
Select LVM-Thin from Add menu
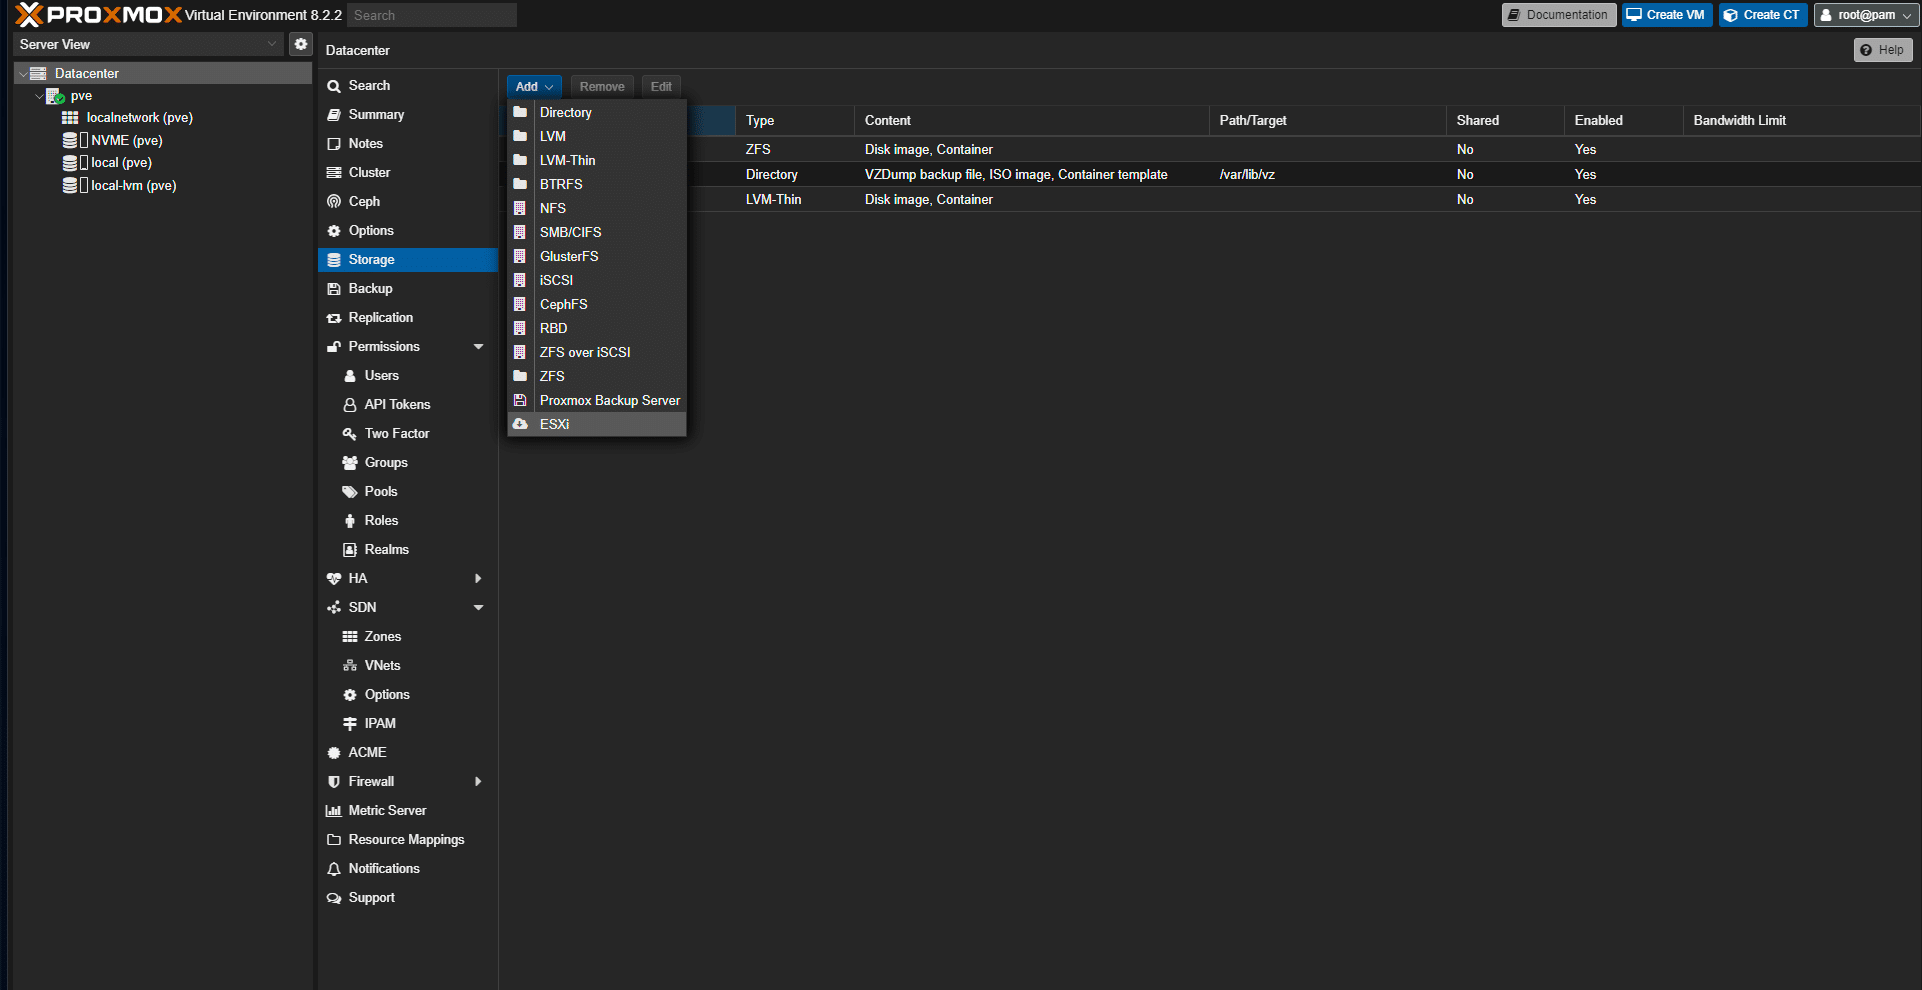(597, 160)
